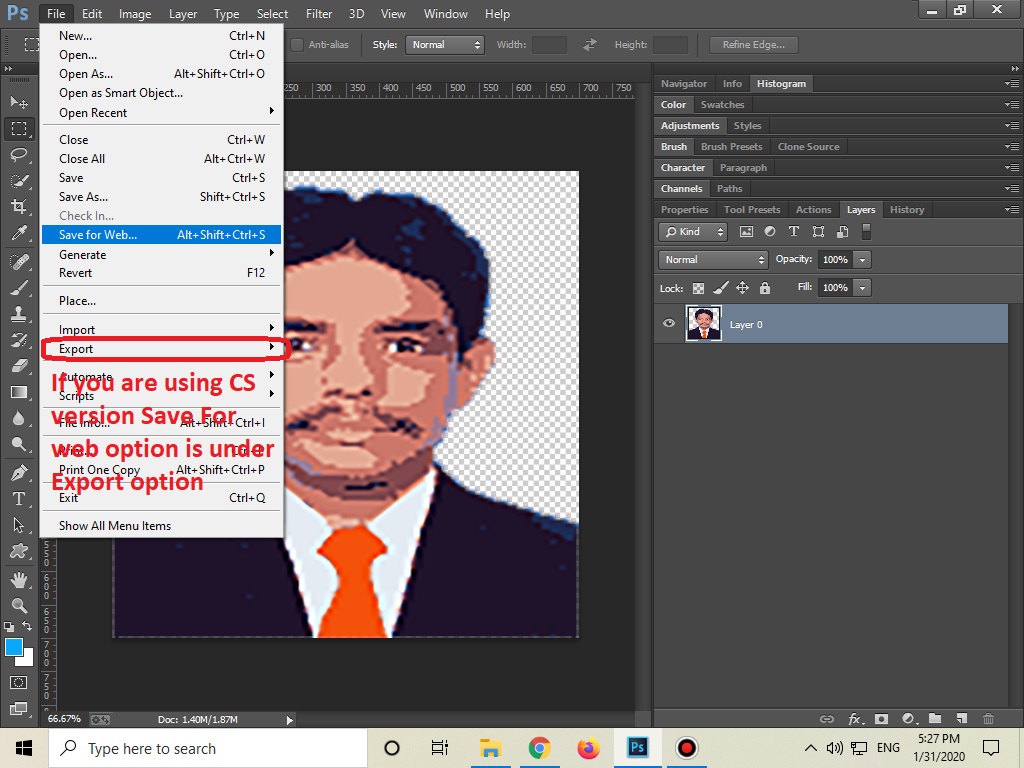
Task: Create a new layer
Action: point(960,718)
